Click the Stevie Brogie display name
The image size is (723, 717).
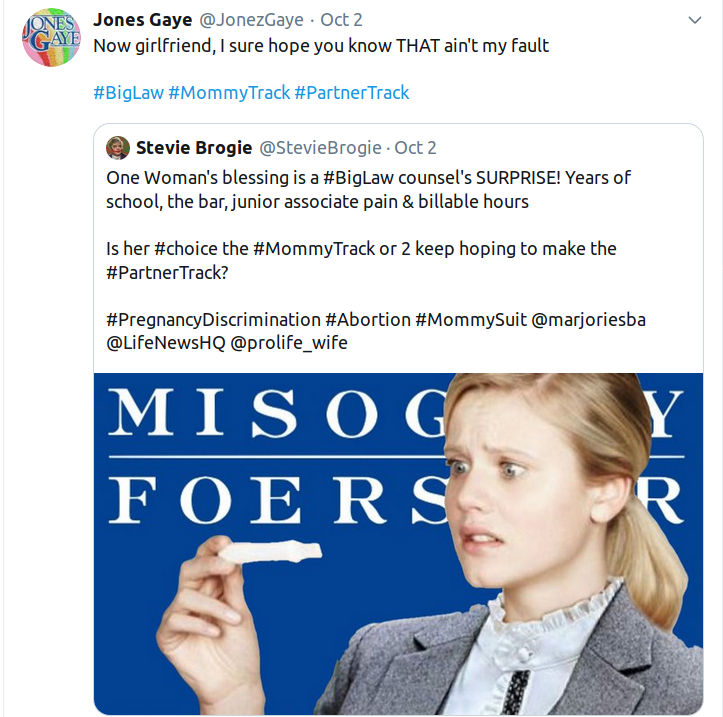pyautogui.click(x=194, y=148)
